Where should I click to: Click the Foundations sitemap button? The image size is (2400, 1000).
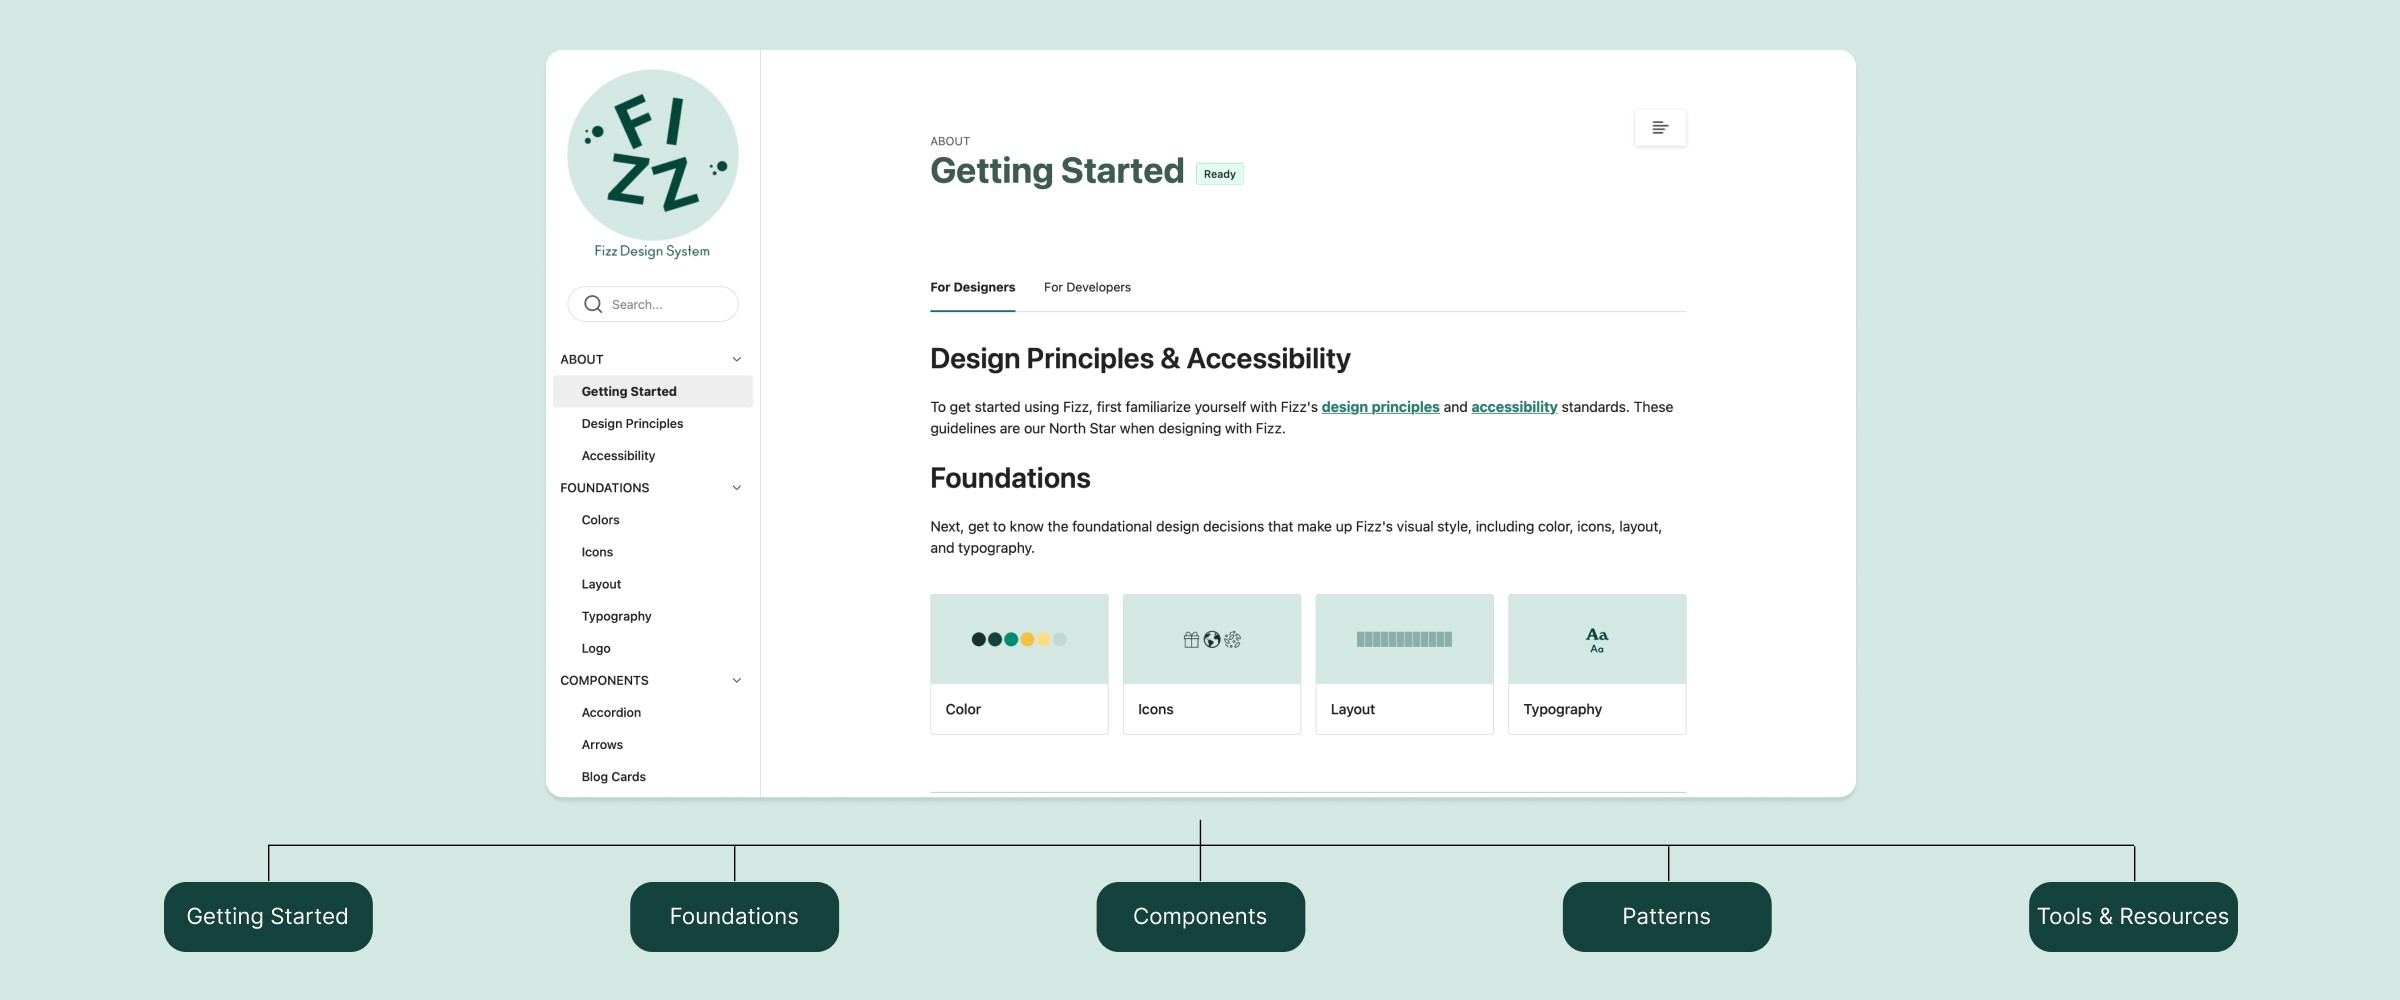tap(734, 917)
